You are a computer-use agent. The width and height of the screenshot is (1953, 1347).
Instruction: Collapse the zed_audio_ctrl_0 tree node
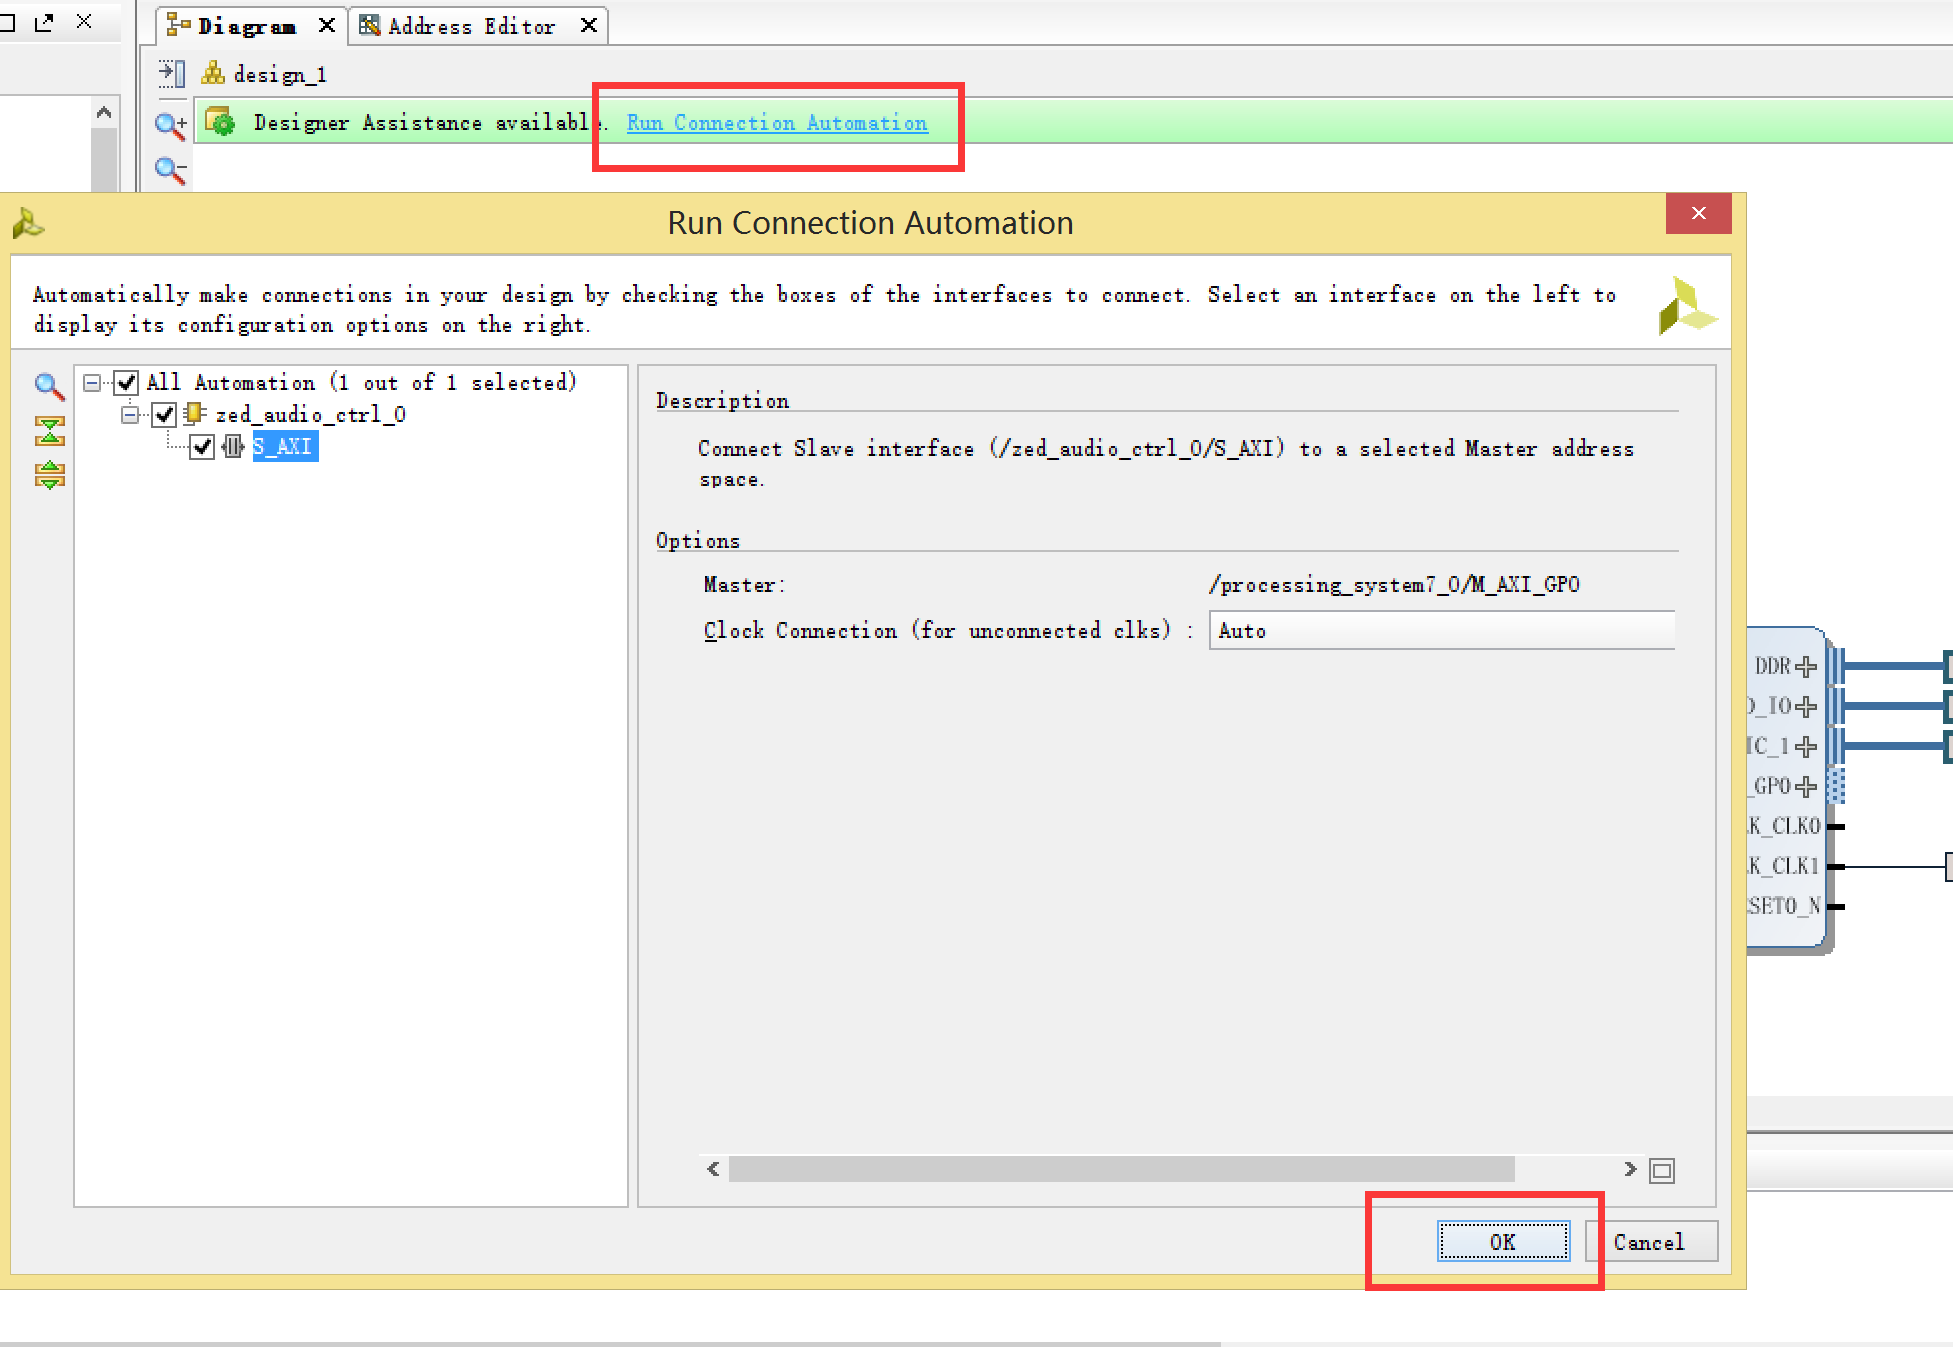130,414
